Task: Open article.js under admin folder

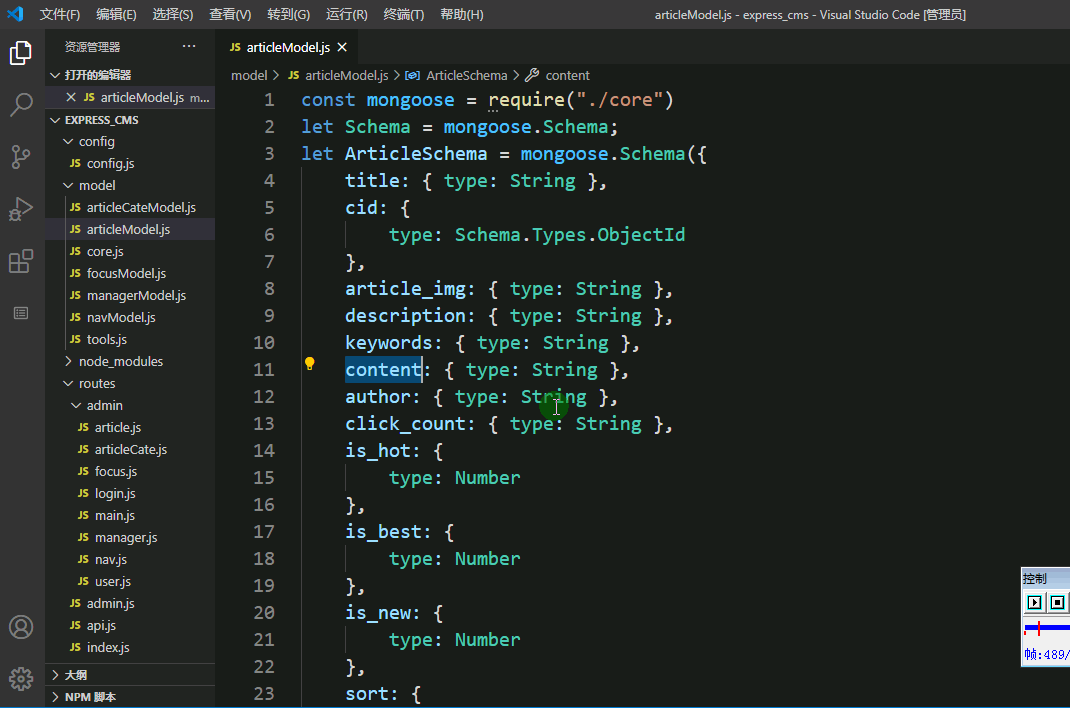Action: (x=130, y=428)
